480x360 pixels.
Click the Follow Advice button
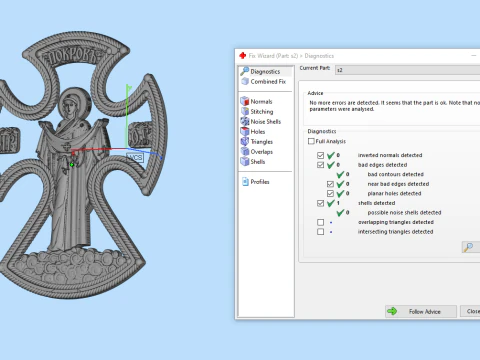pyautogui.click(x=421, y=311)
